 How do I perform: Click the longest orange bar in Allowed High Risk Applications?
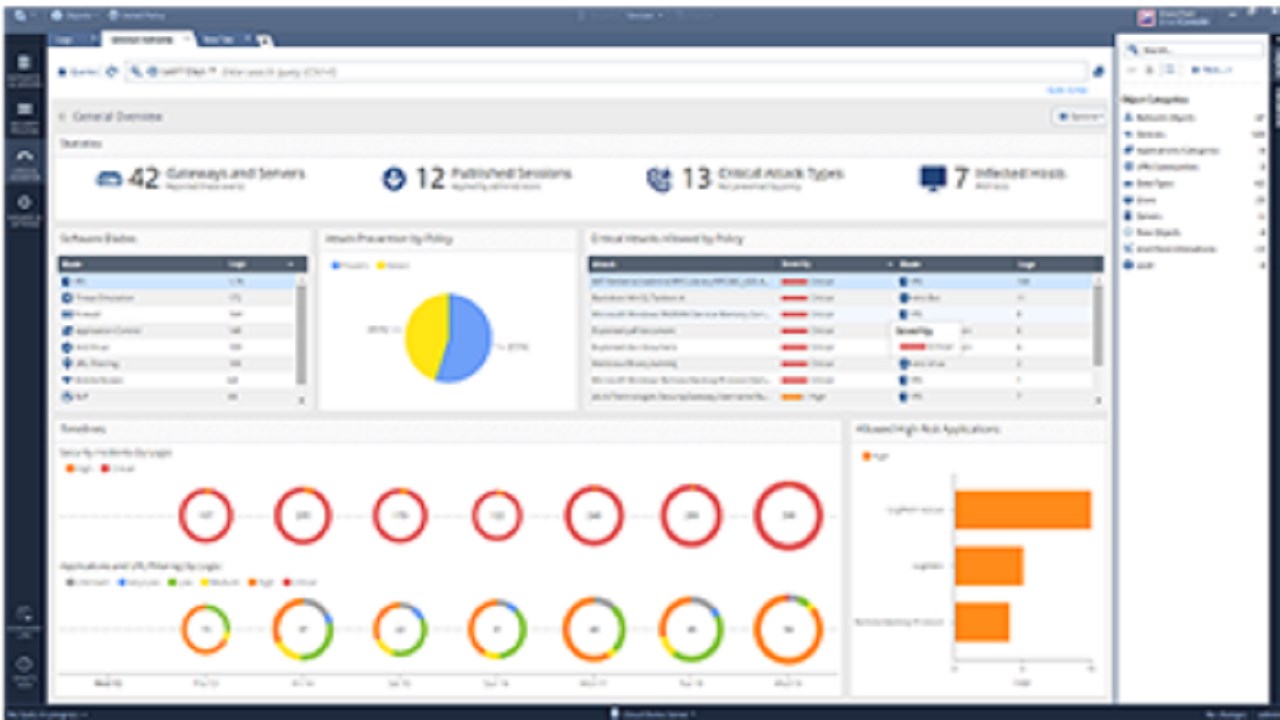[1022, 509]
